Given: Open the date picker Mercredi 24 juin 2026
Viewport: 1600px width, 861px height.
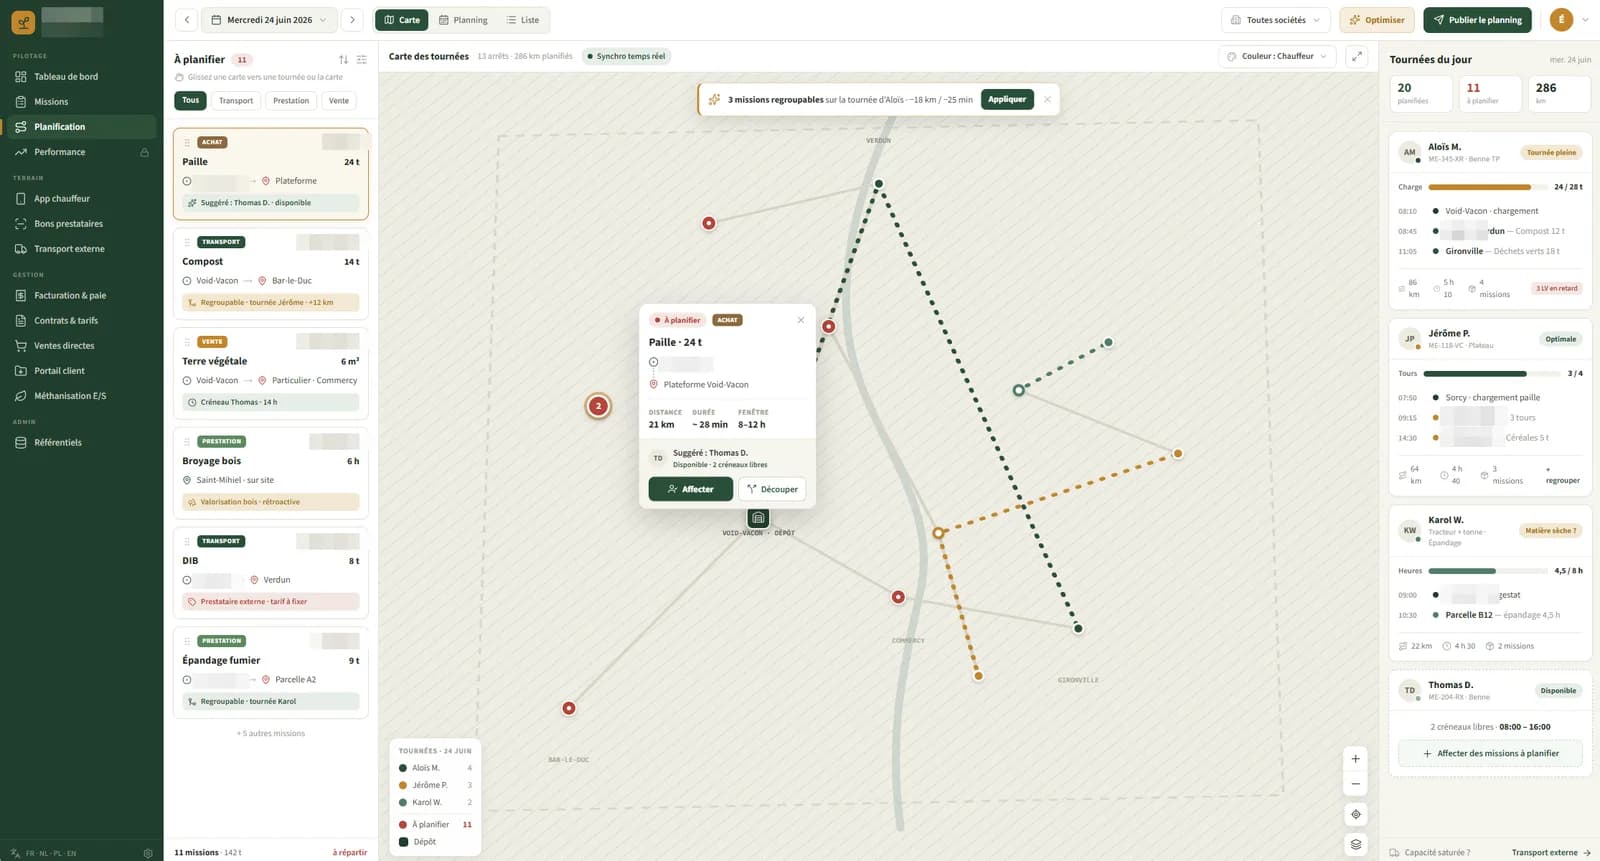Looking at the screenshot, I should point(269,20).
